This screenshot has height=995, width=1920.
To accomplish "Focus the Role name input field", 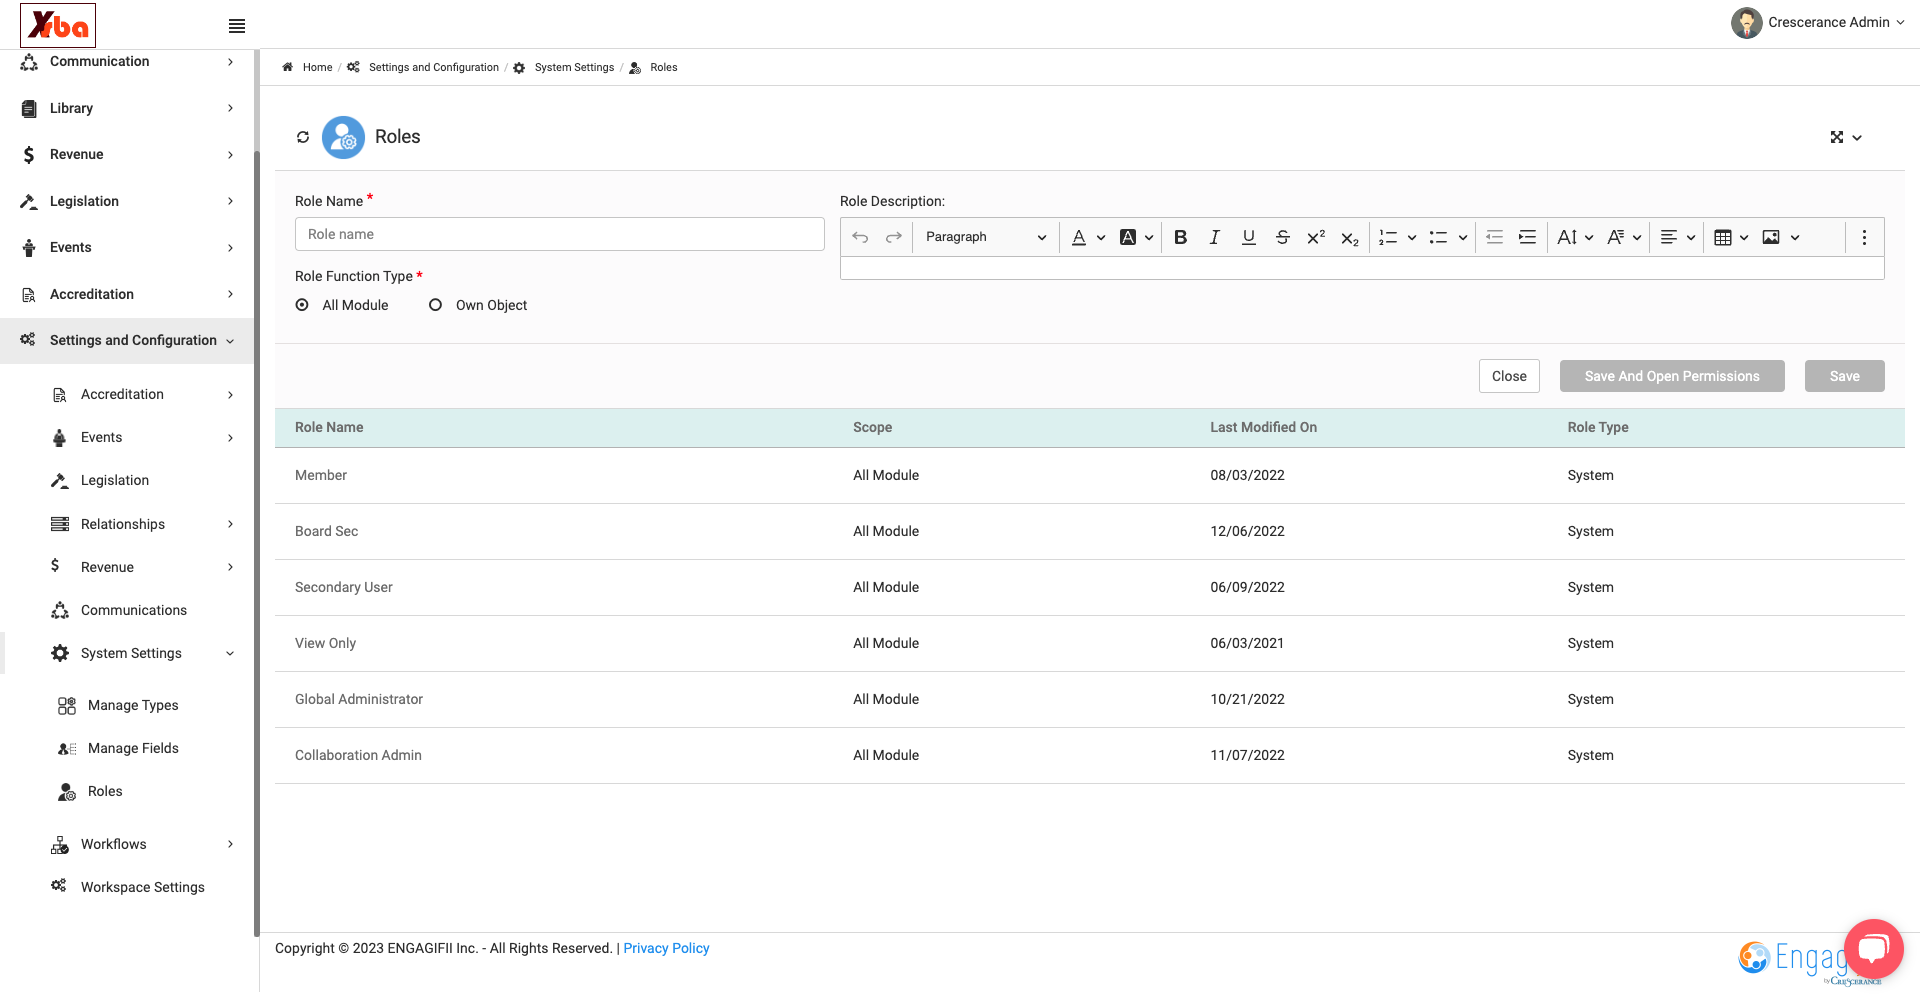I will pos(560,234).
